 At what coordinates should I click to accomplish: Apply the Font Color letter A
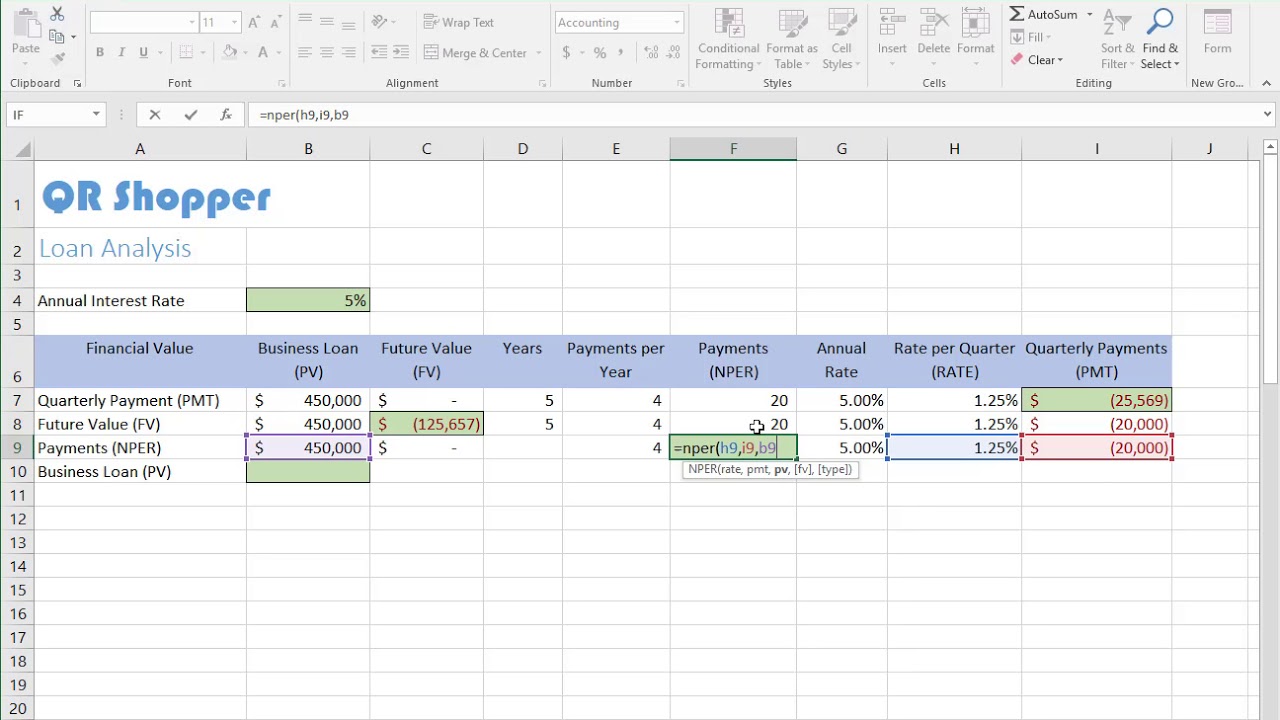(x=263, y=53)
